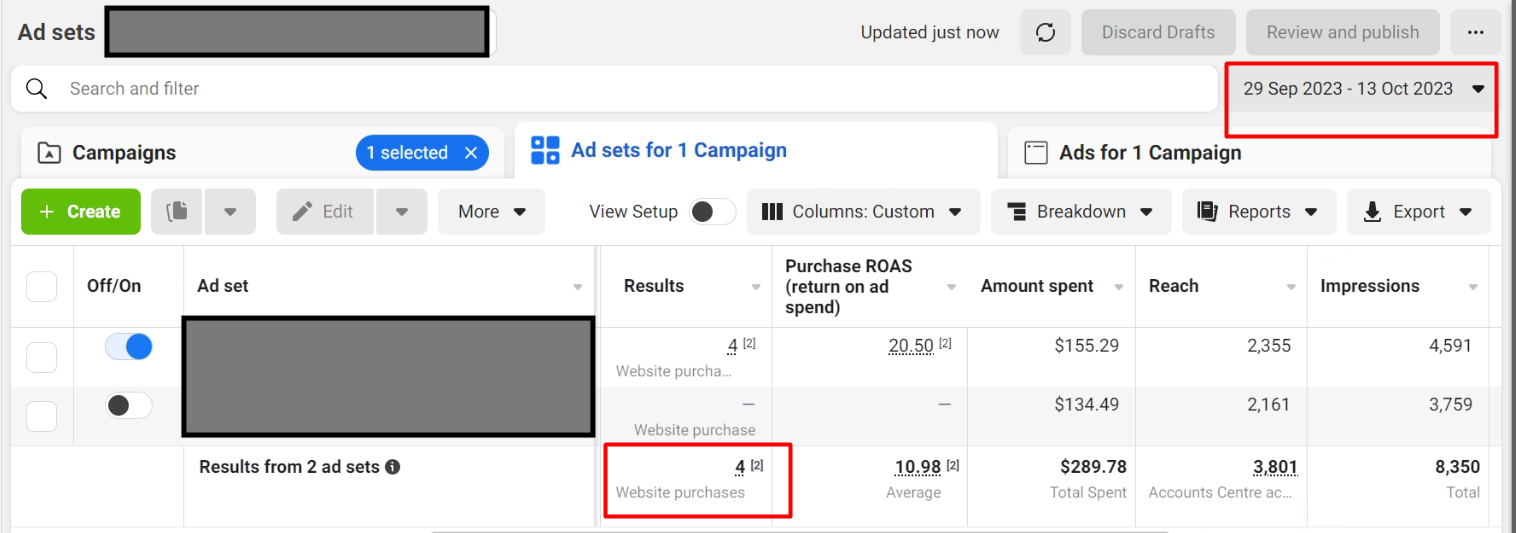Click the Off/On column header
This screenshot has height=533, width=1516.
pyautogui.click(x=114, y=286)
